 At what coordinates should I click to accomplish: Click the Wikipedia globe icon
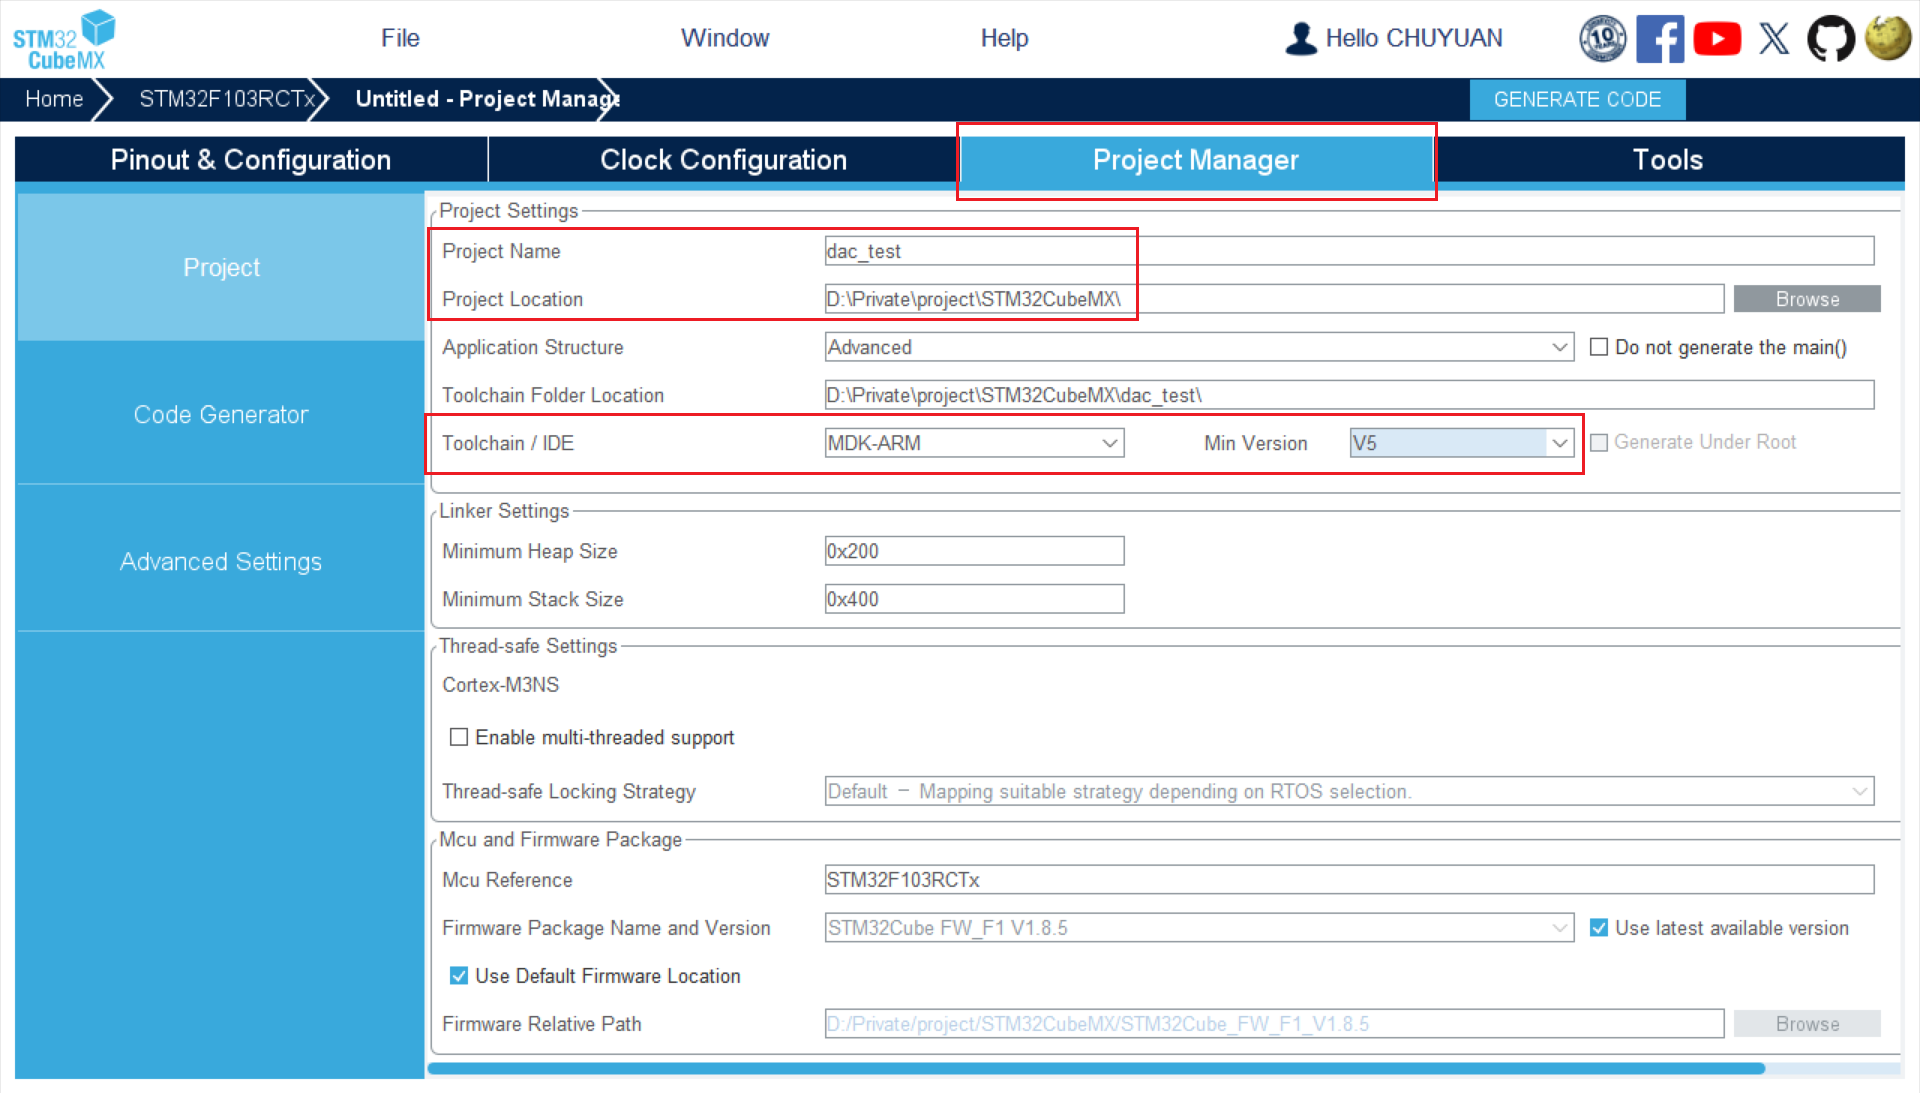click(x=1887, y=39)
